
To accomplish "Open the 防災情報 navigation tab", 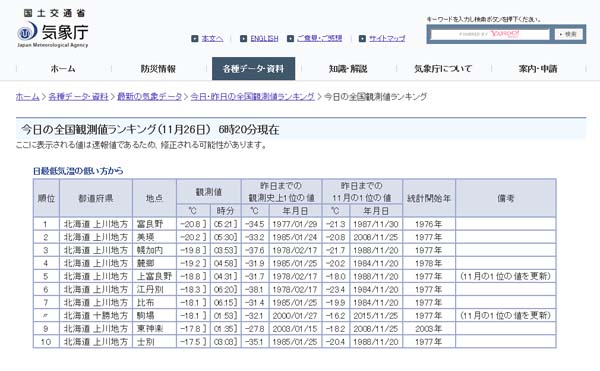I will pos(158,69).
